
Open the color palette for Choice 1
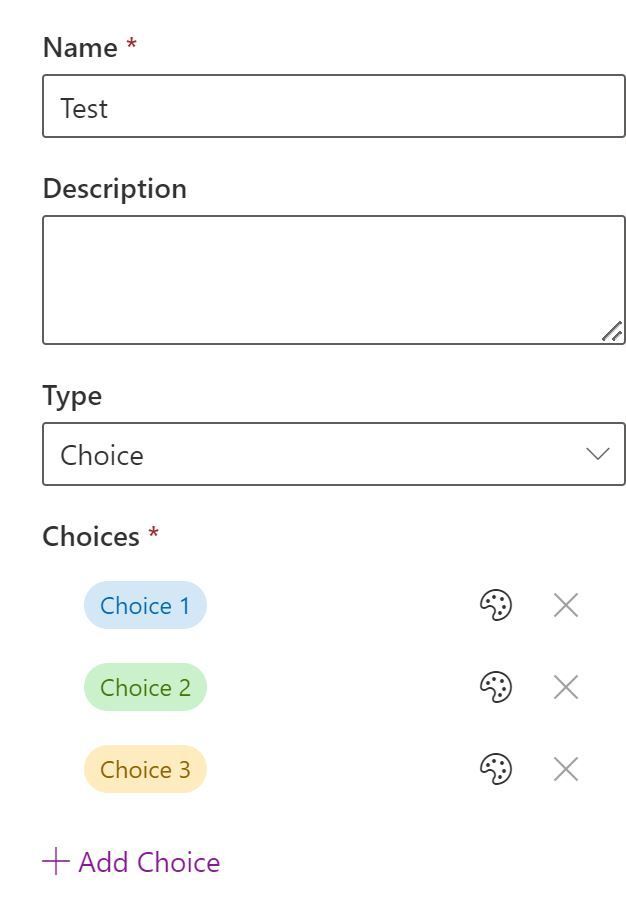click(x=496, y=605)
